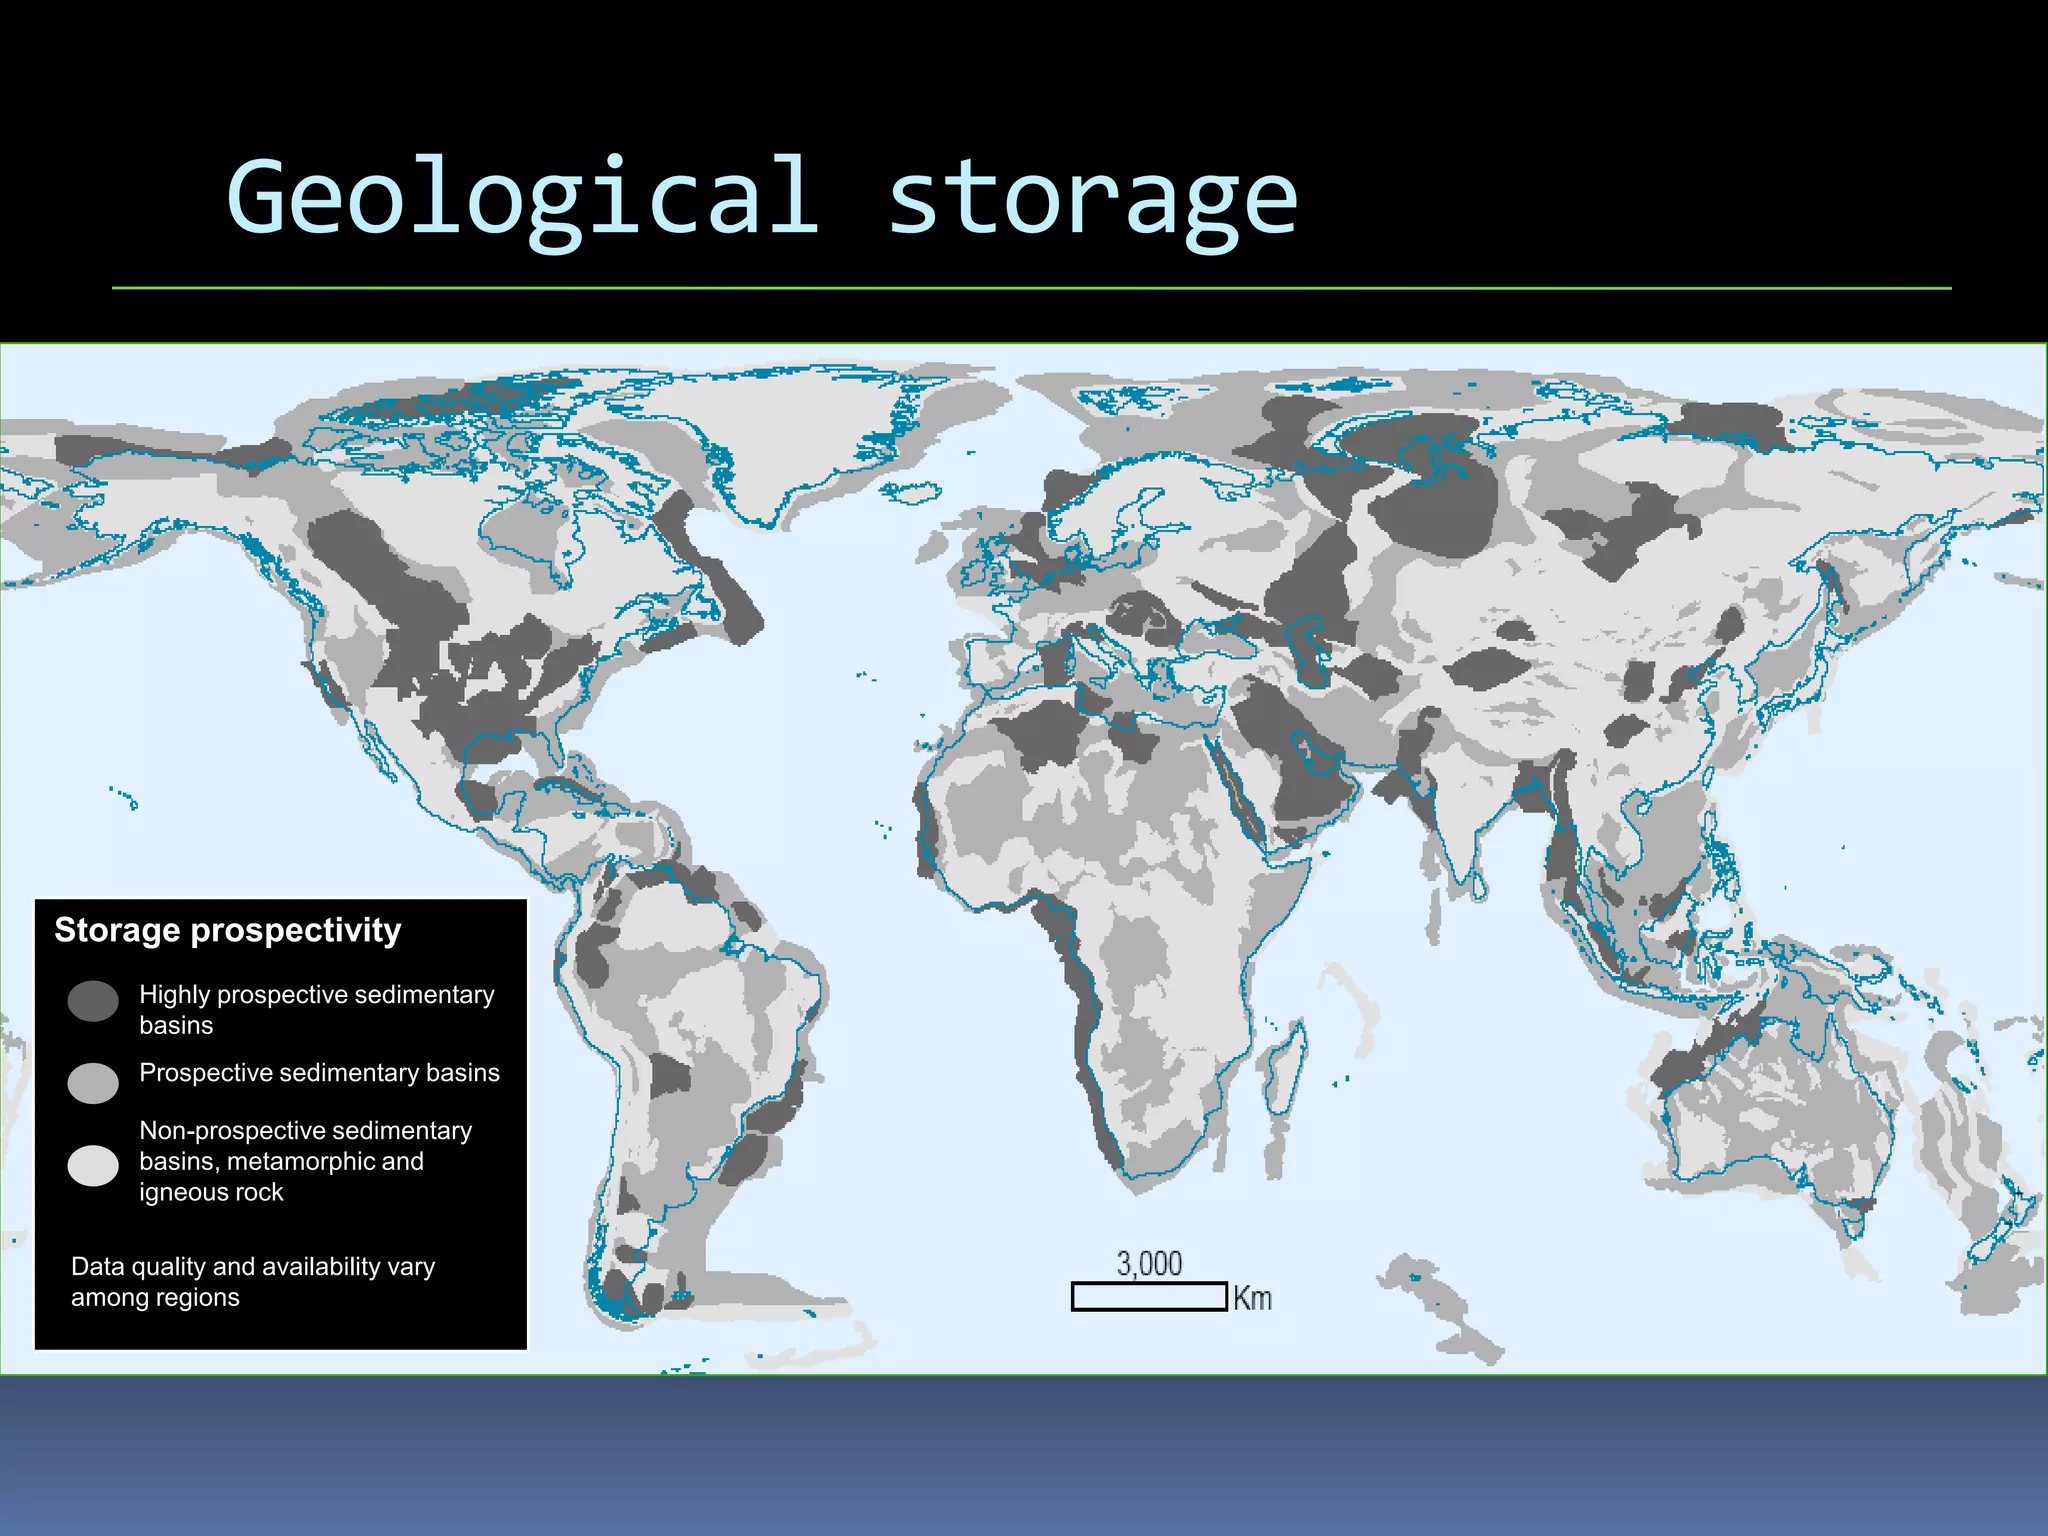2048x1536 pixels.
Task: Click the Storage prospectivity legend heading
Action: coord(227,930)
